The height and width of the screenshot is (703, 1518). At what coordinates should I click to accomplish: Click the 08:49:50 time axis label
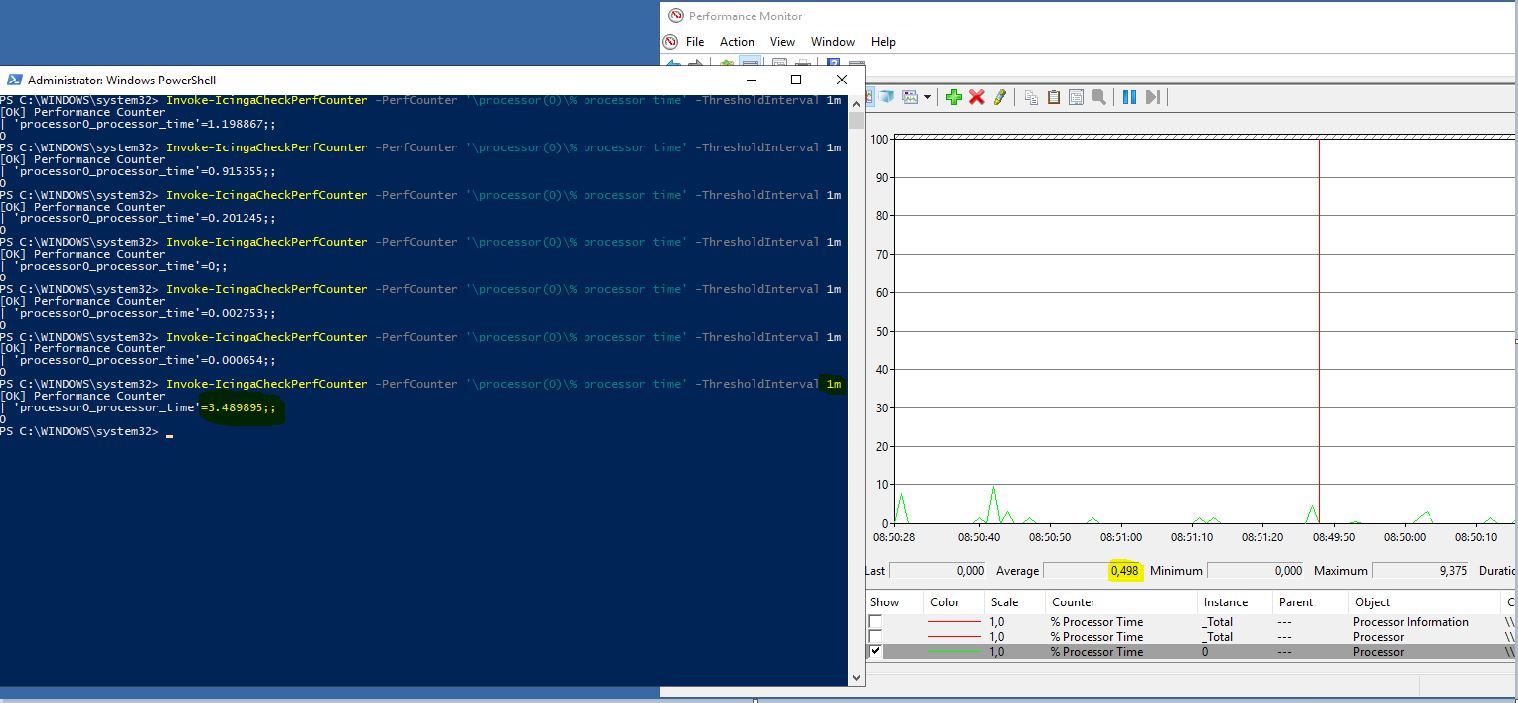coord(1334,537)
